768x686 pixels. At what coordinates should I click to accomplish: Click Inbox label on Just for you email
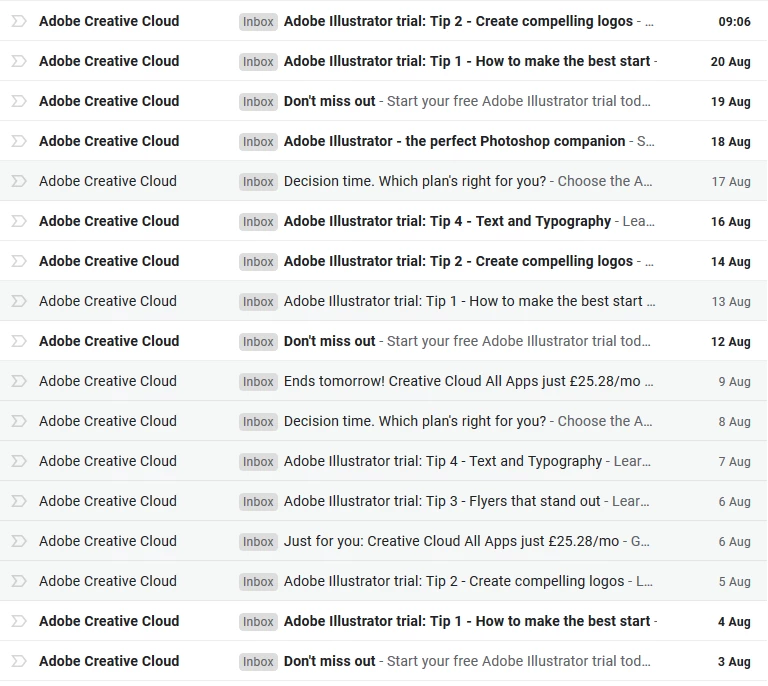[x=258, y=542]
